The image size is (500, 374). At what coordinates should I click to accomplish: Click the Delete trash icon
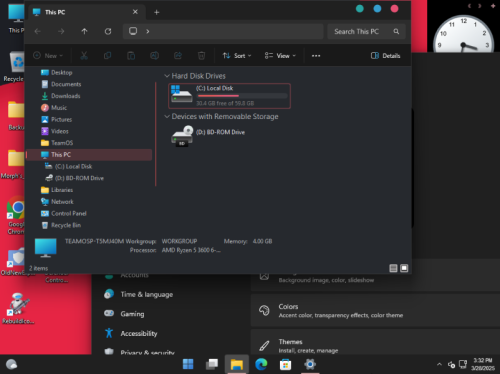201,56
